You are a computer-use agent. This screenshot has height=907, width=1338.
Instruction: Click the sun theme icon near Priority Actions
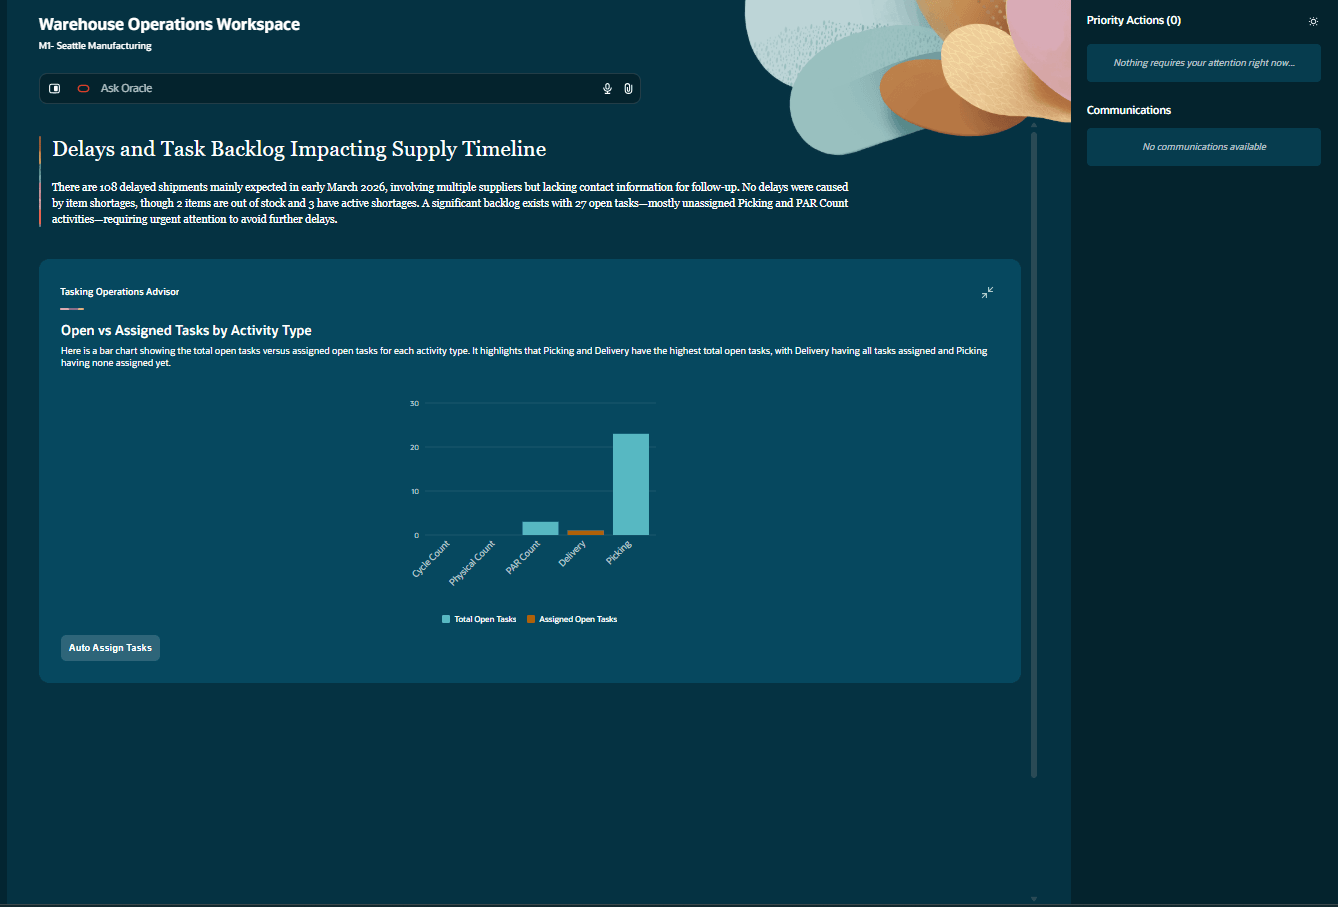pyautogui.click(x=1313, y=21)
